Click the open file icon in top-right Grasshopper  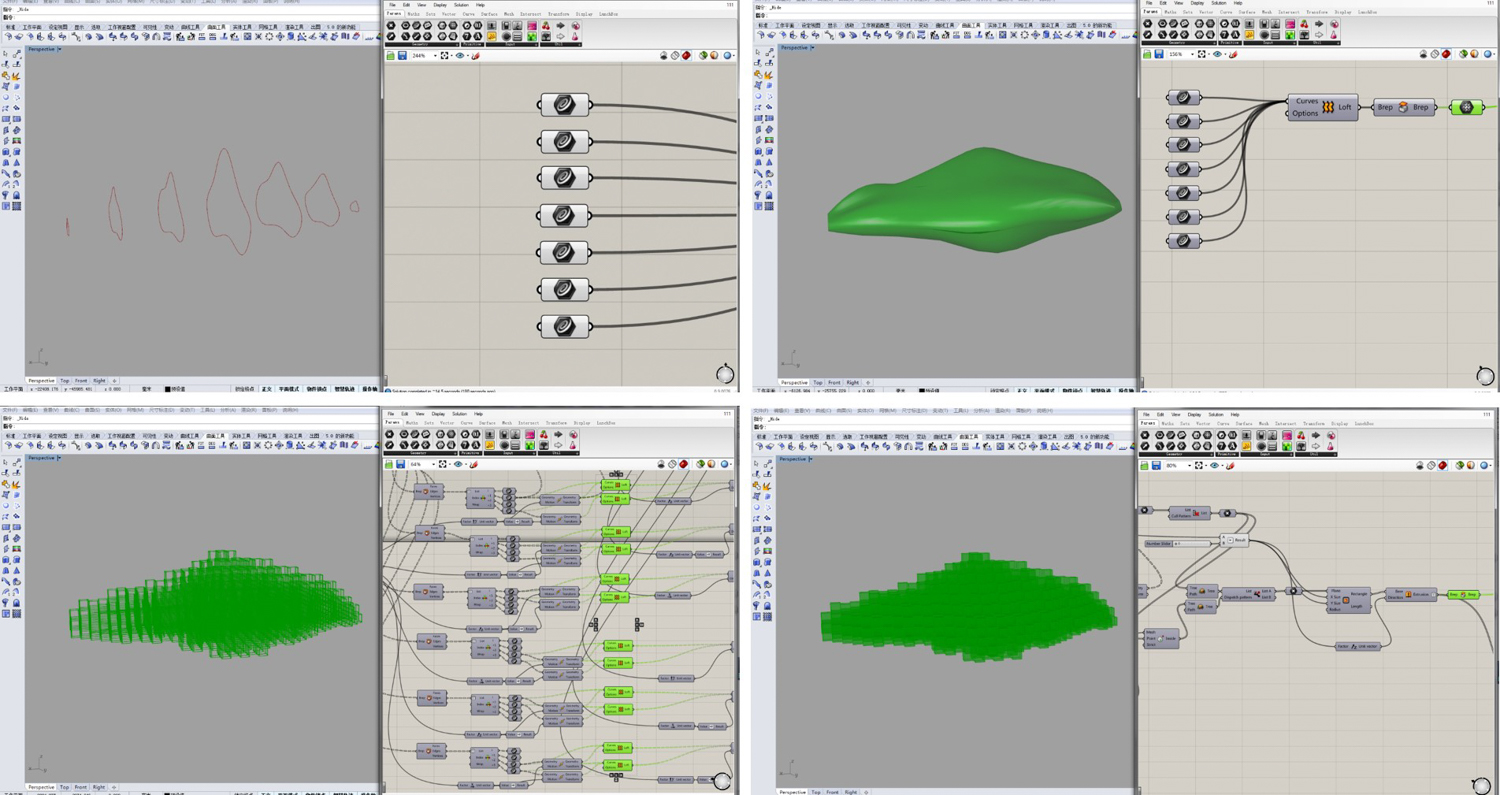[x=1147, y=54]
